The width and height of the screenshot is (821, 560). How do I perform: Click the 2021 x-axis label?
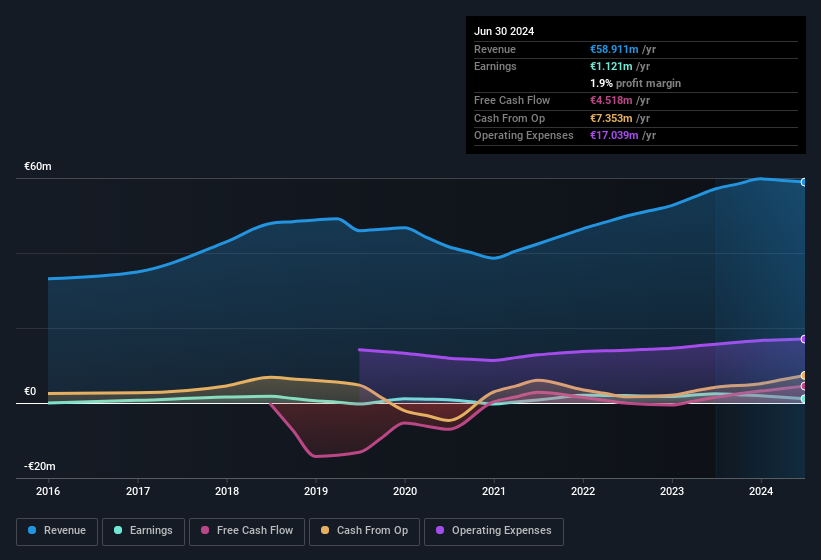click(494, 491)
